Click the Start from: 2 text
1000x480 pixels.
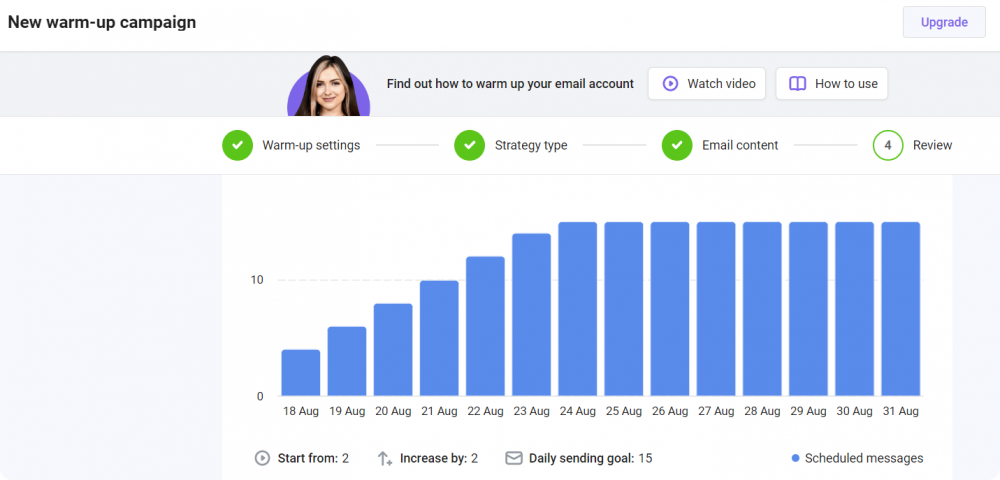click(x=313, y=458)
